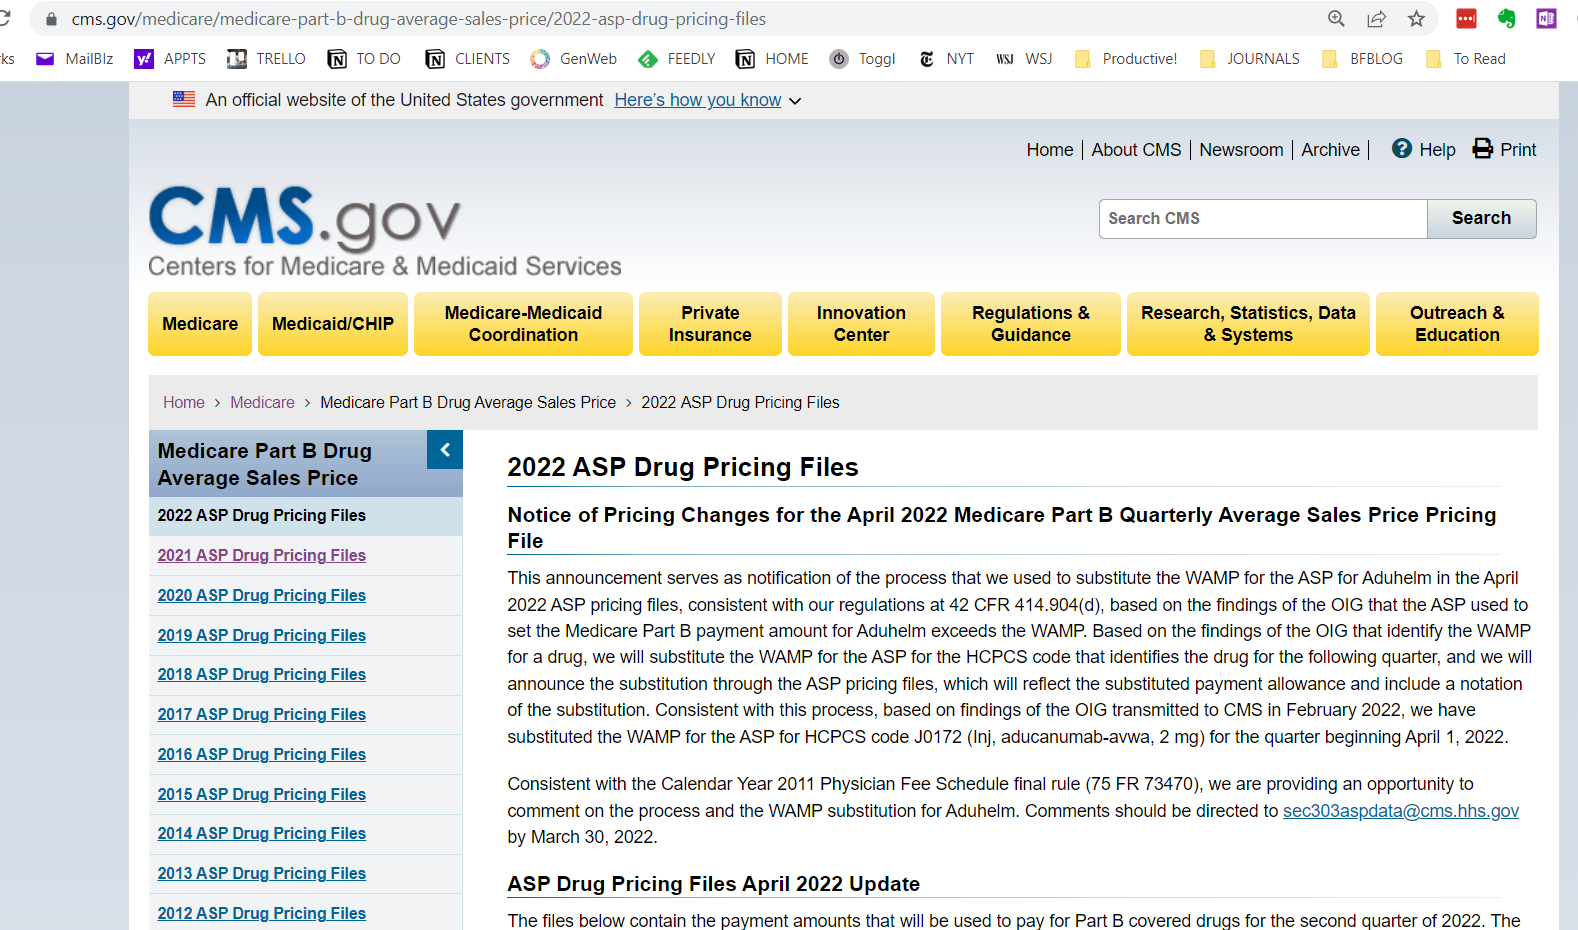
Task: Open the JOURNALS bookmarks folder
Action: coord(1250,59)
